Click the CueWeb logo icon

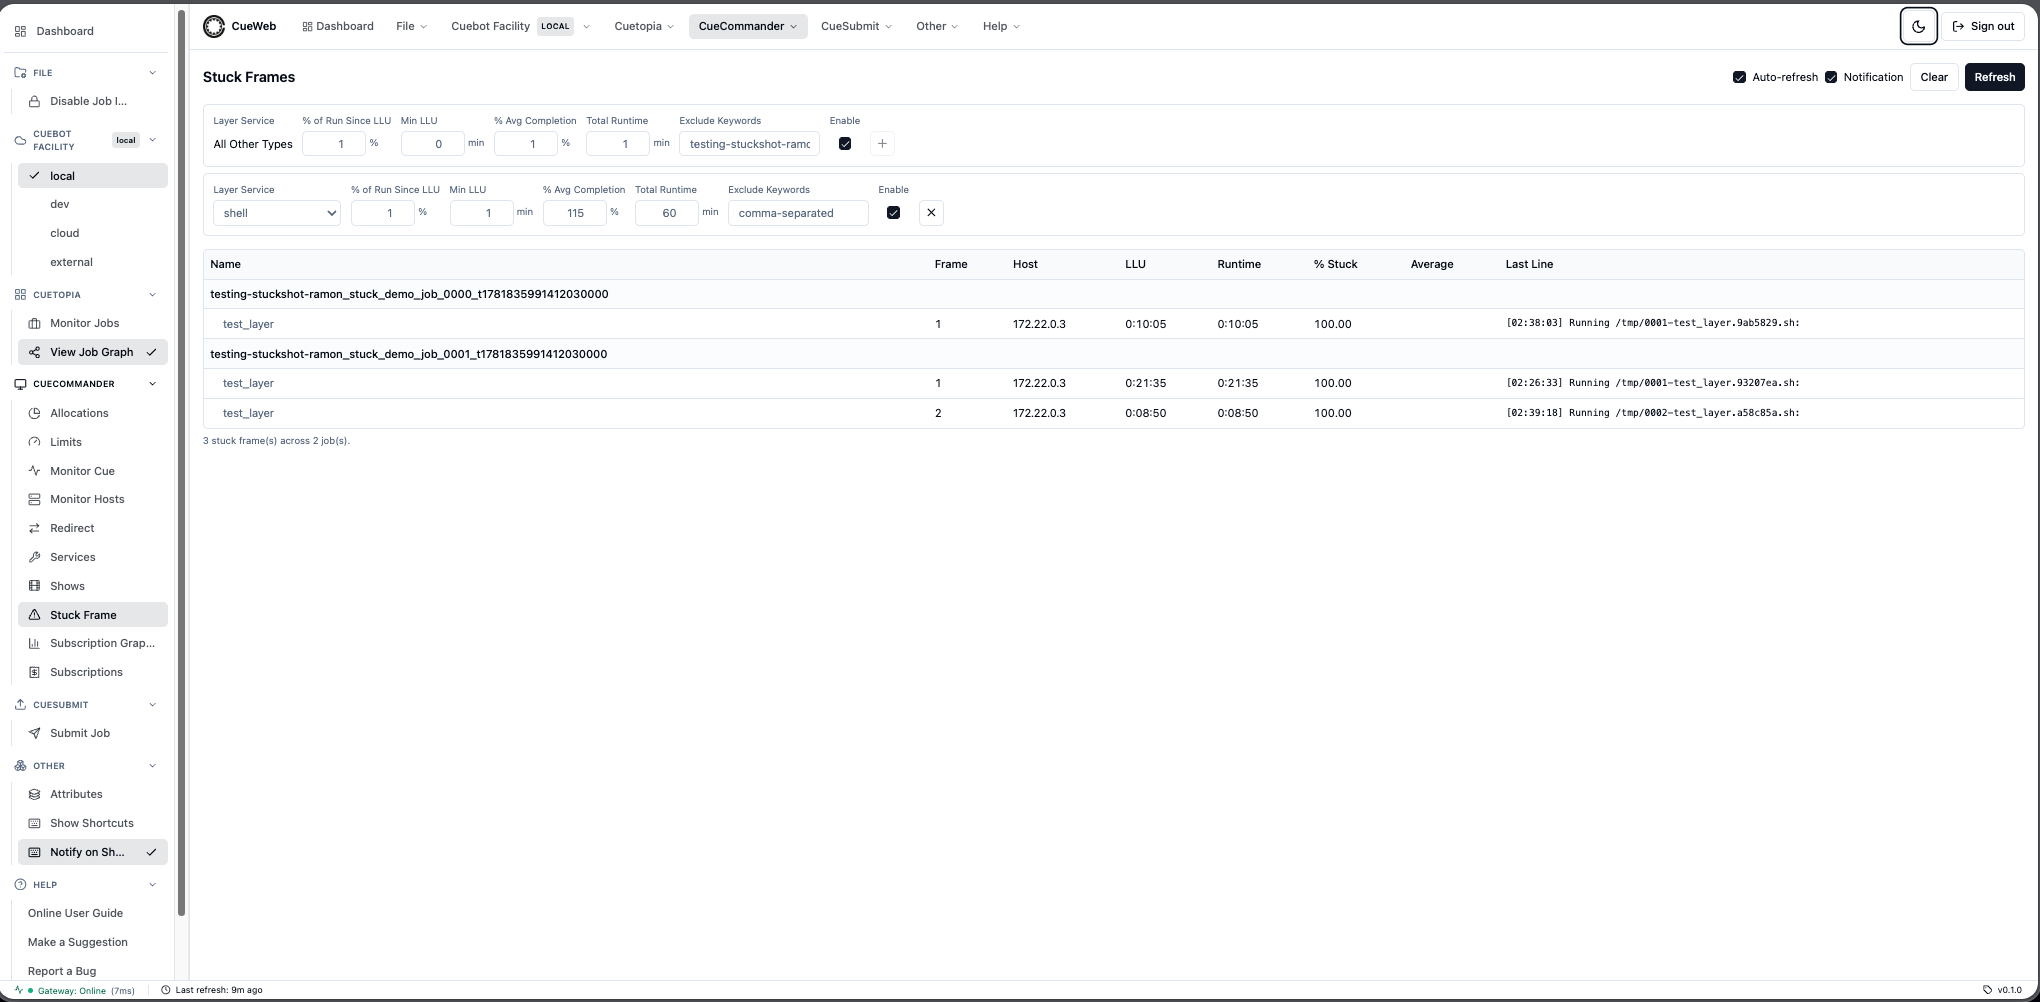[x=214, y=27]
